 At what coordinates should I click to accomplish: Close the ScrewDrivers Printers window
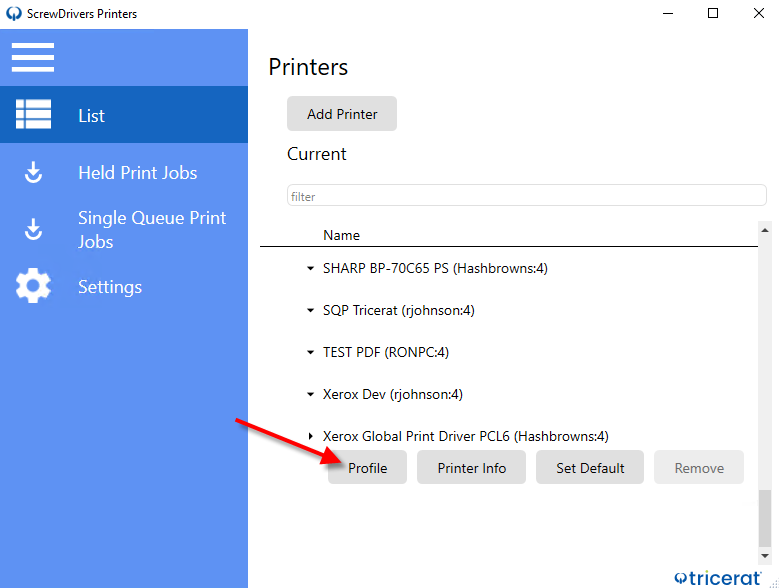pyautogui.click(x=758, y=13)
